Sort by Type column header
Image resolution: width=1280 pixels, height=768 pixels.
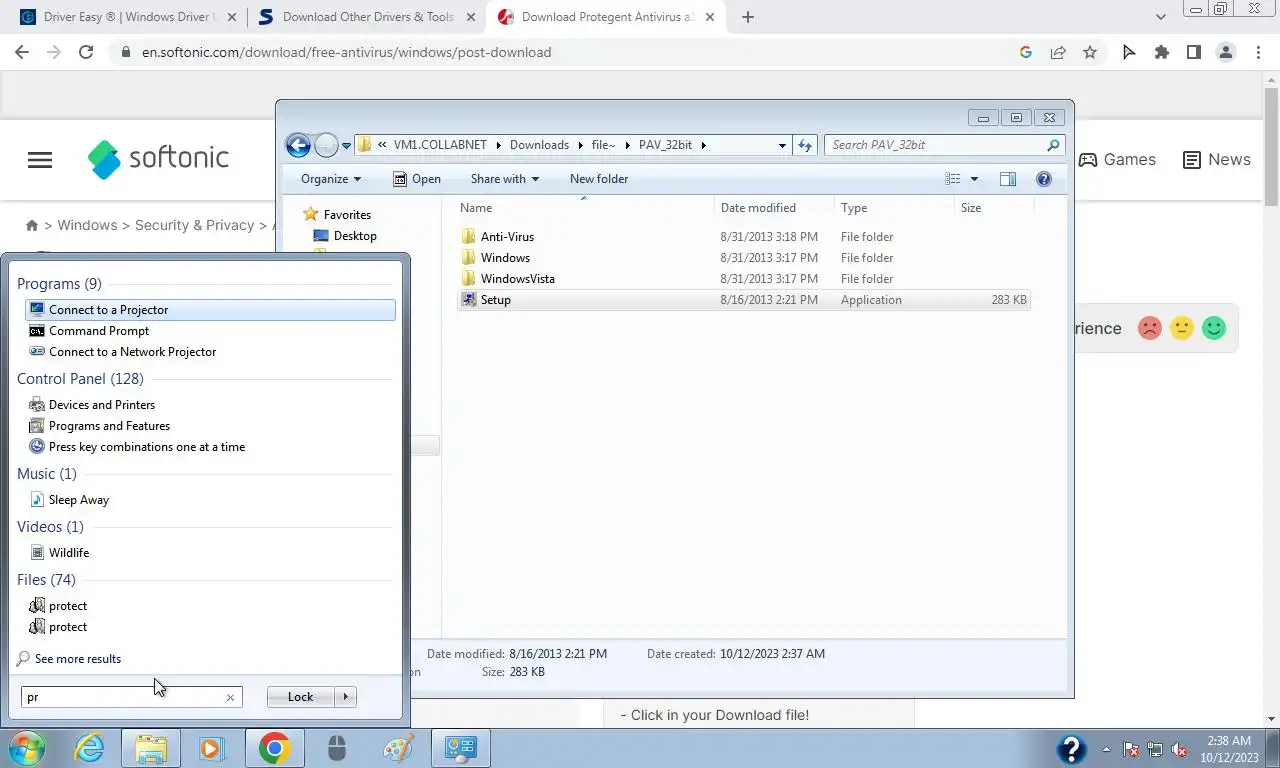pos(894,208)
